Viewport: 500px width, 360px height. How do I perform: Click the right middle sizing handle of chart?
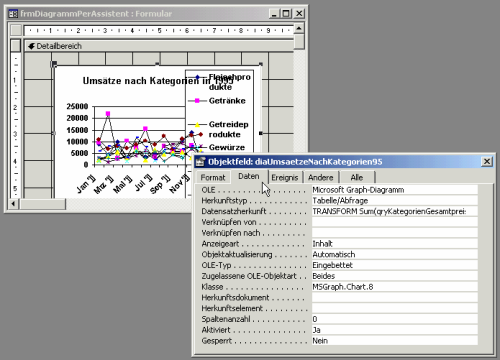click(x=261, y=133)
